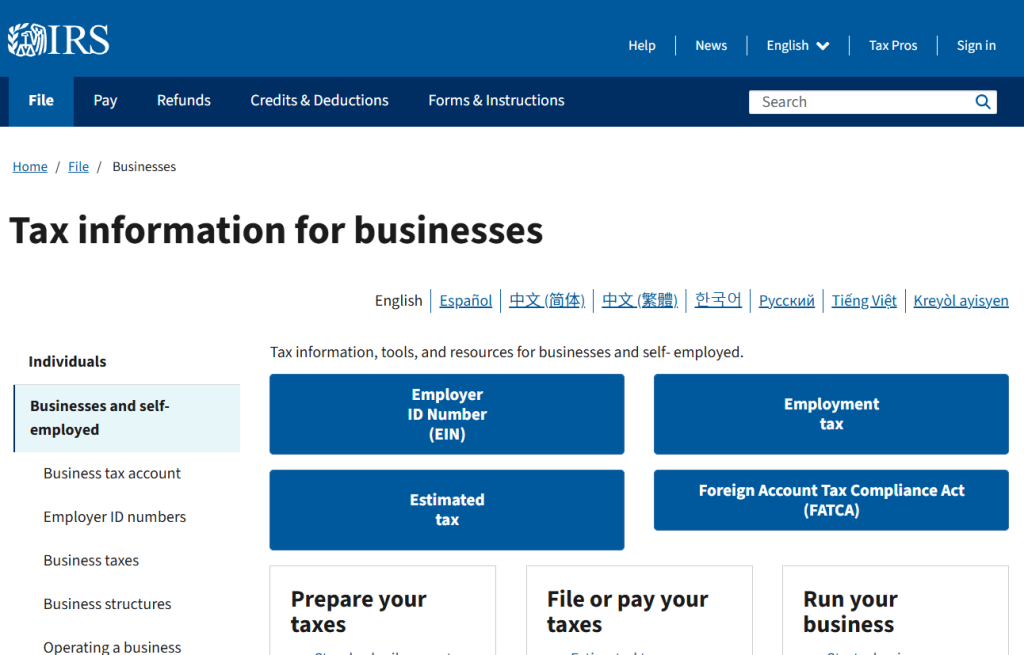Image resolution: width=1024 pixels, height=655 pixels.
Task: Open Operating a business sidebar link
Action: pyautogui.click(x=112, y=647)
